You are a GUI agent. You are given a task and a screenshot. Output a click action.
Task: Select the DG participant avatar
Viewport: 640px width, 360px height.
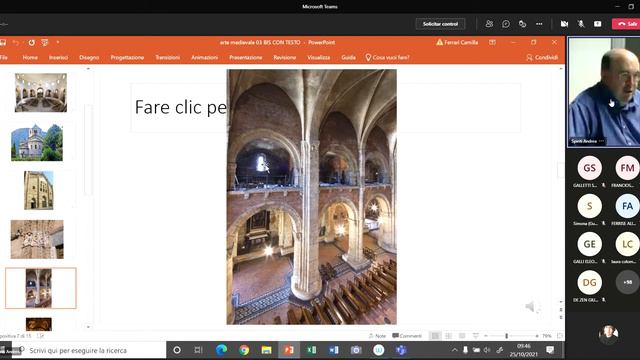tap(589, 282)
